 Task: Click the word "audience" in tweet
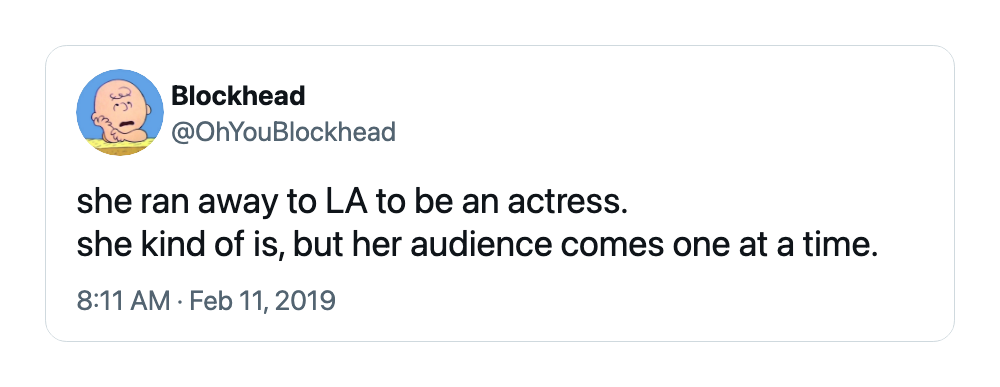tap(481, 245)
